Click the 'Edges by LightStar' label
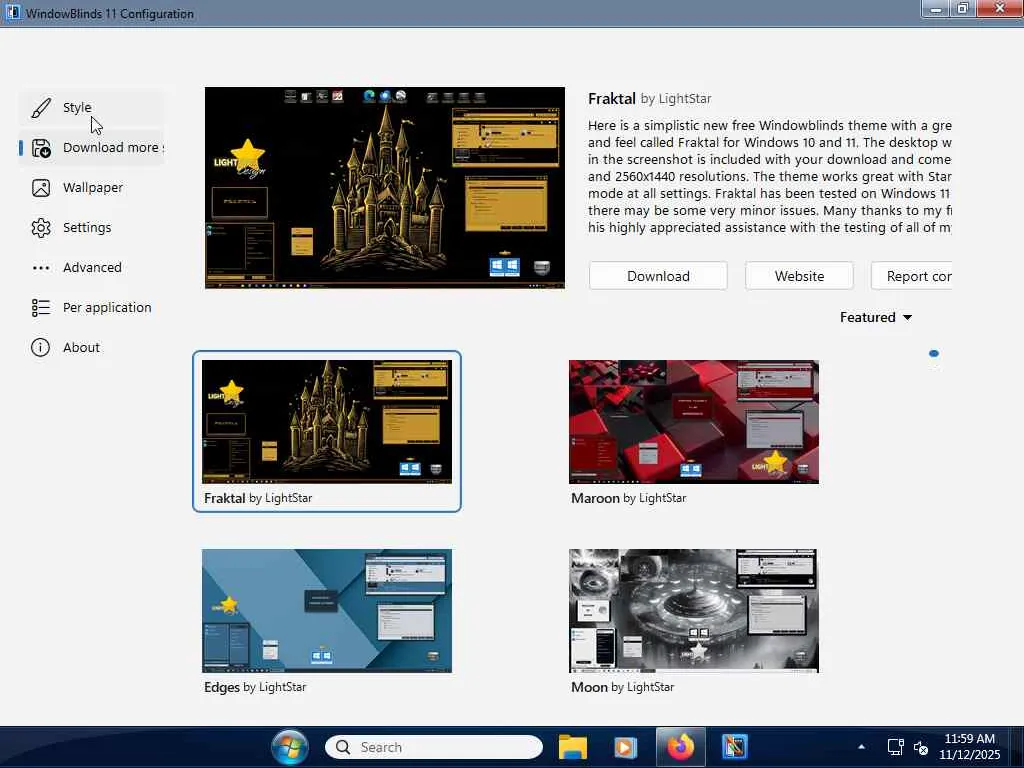This screenshot has height=768, width=1024. tap(255, 687)
